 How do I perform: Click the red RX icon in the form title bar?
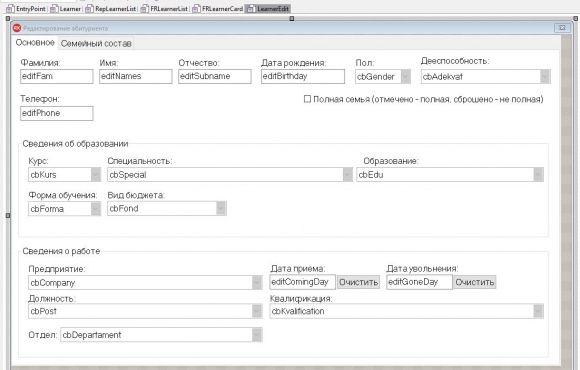17,28
